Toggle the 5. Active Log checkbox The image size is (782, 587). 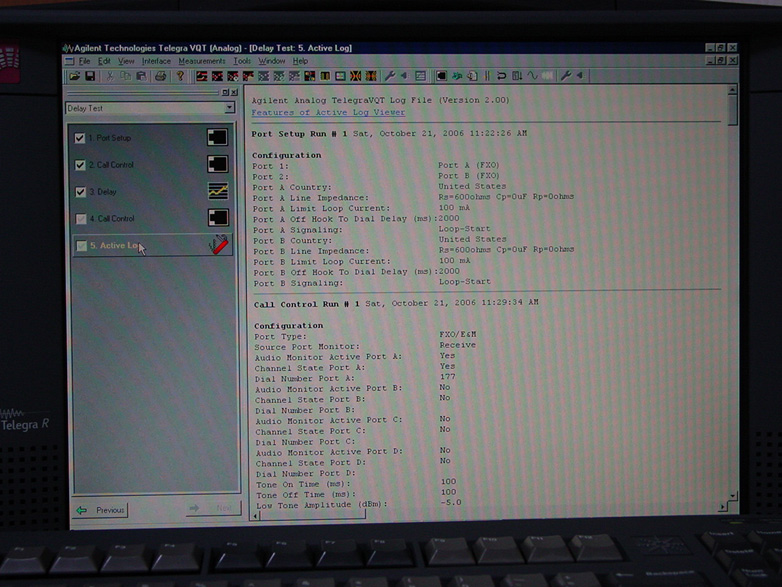coord(81,246)
